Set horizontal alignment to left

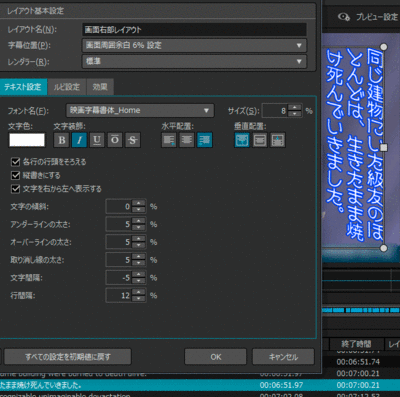tap(169, 140)
